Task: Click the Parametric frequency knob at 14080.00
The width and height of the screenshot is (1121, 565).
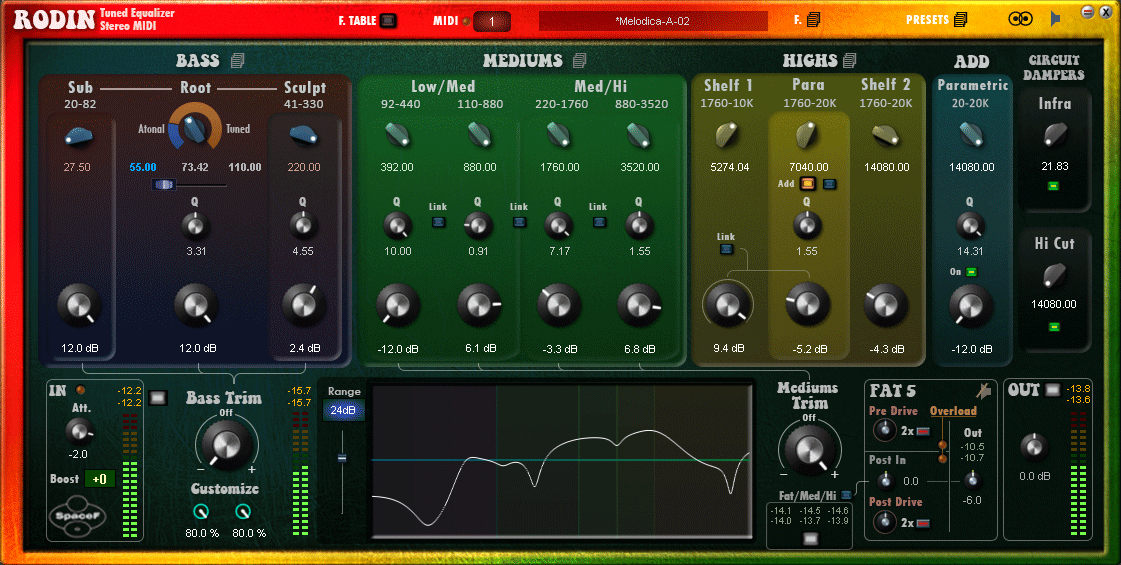Action: (x=971, y=134)
